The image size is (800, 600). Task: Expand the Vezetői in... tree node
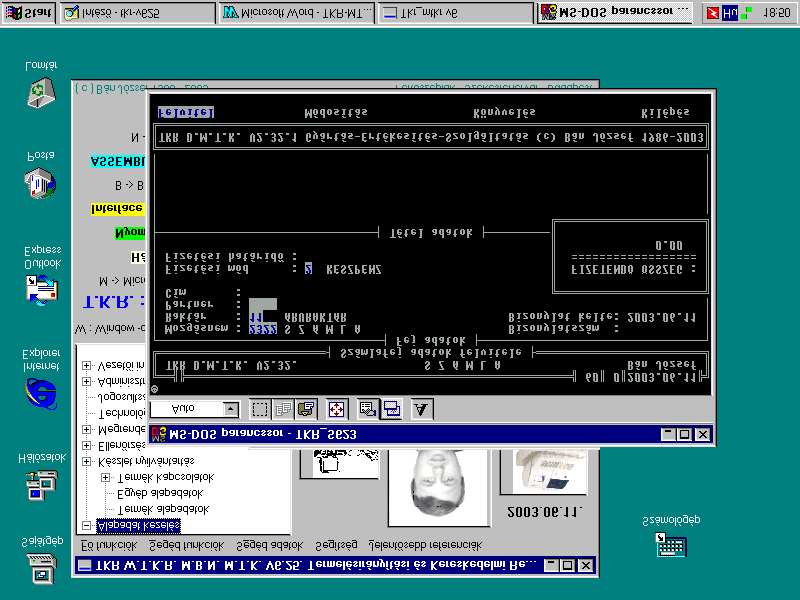[87, 366]
